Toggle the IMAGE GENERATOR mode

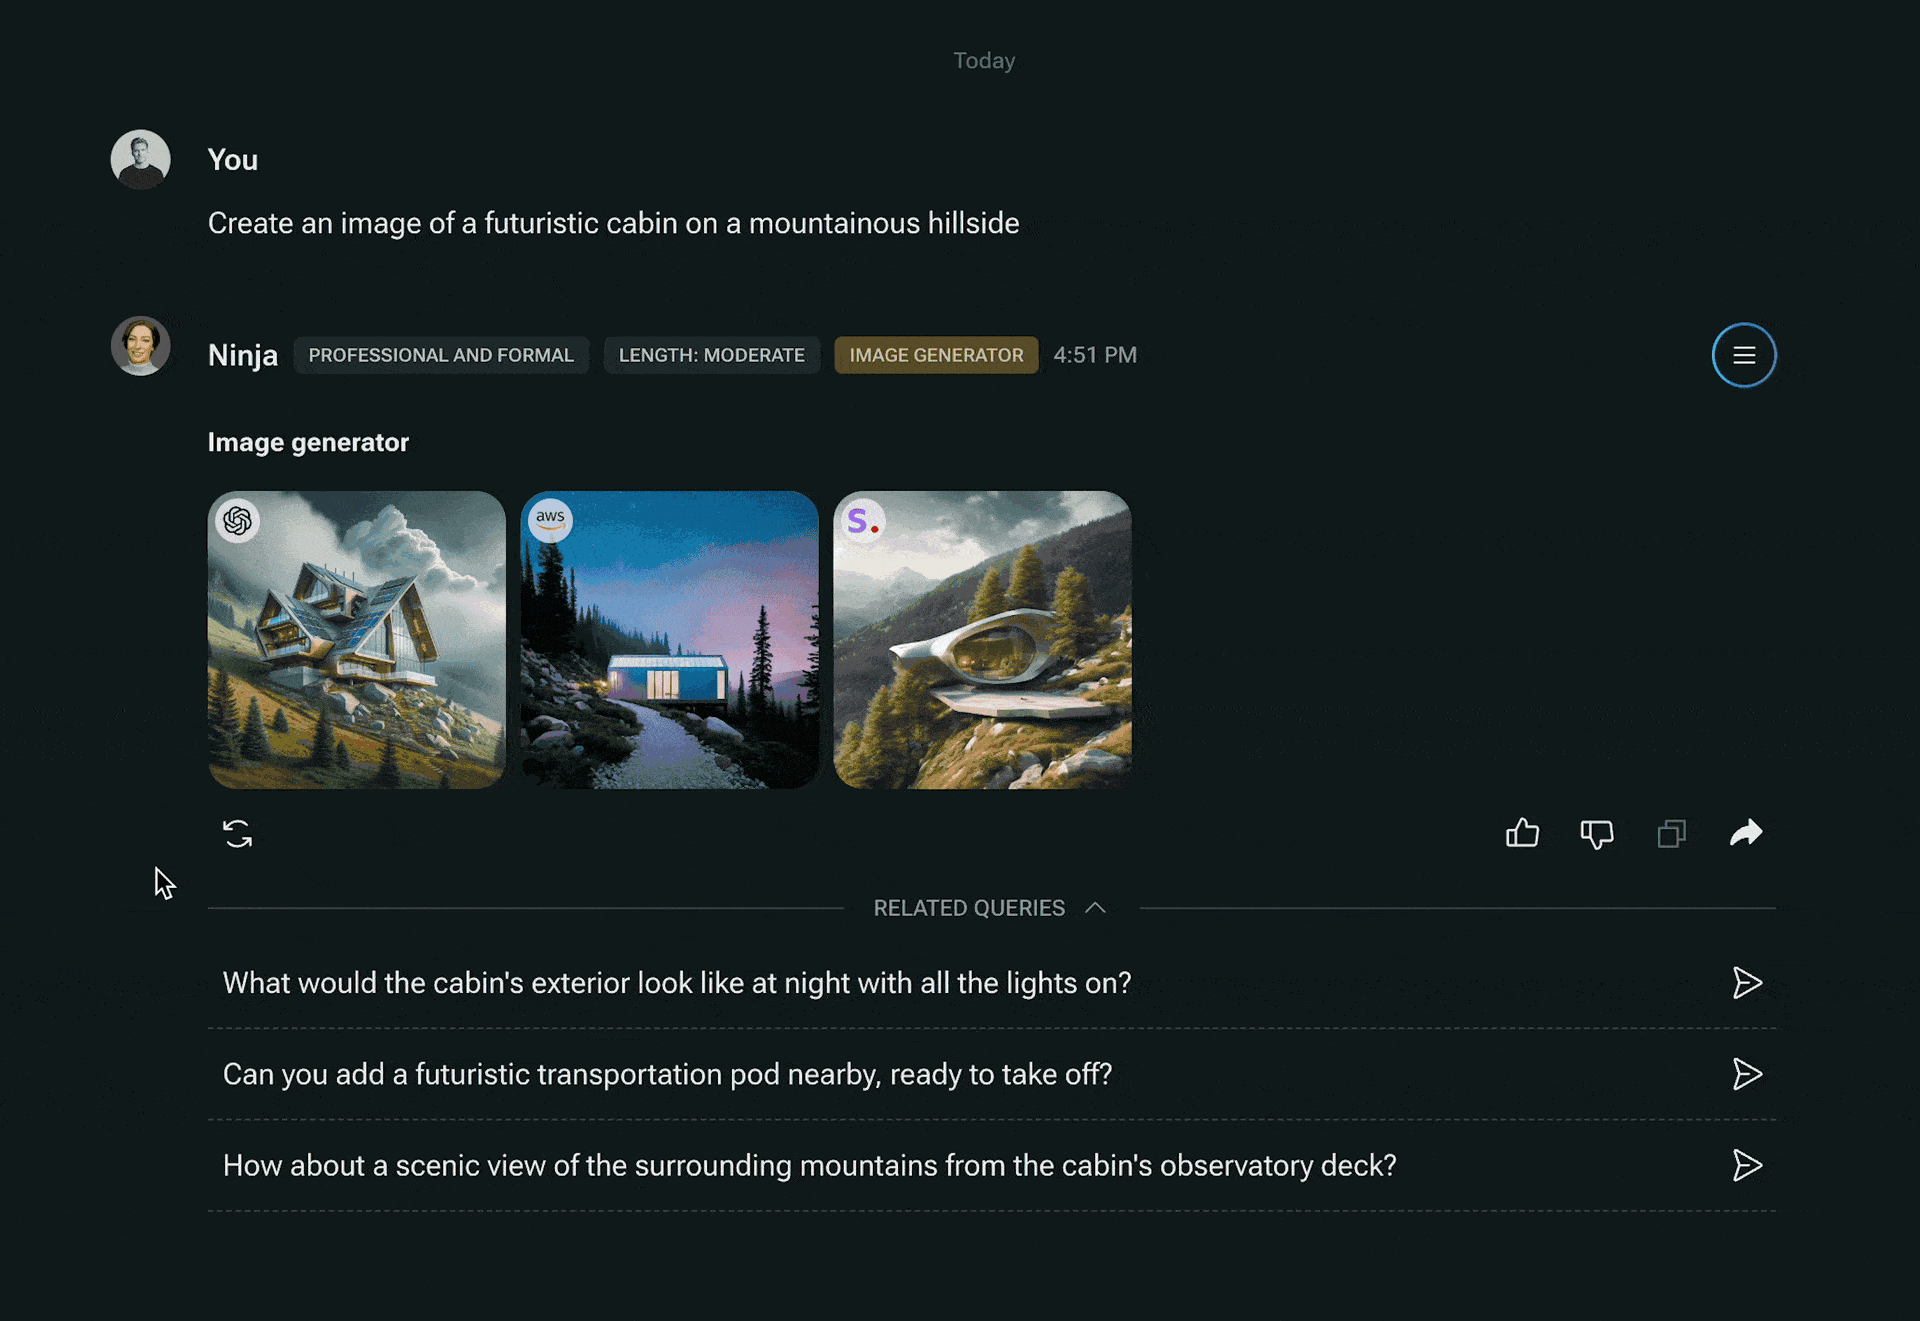(x=935, y=355)
